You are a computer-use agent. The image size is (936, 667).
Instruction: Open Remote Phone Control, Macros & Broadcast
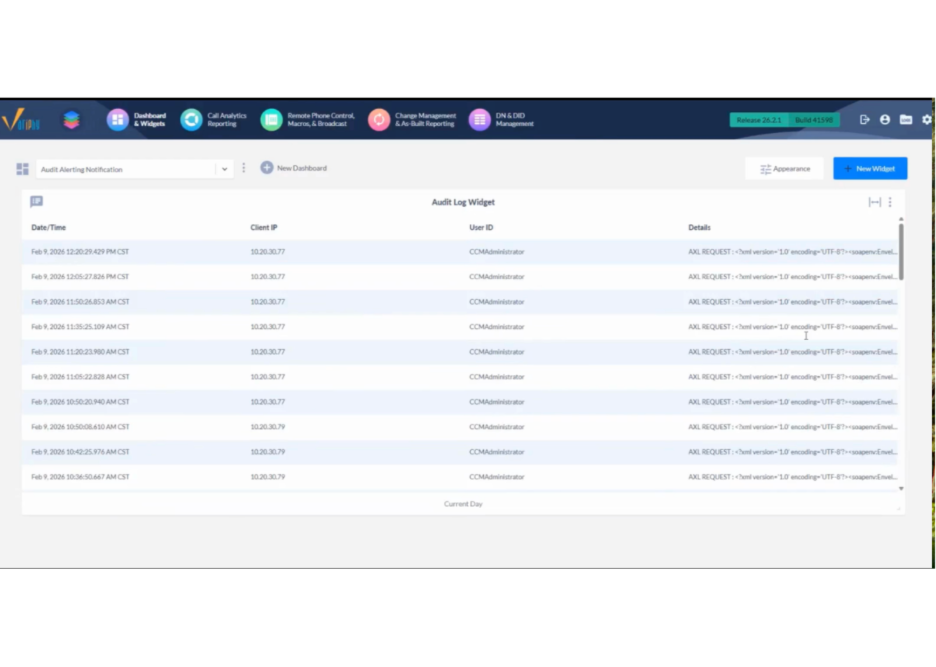tap(308, 120)
